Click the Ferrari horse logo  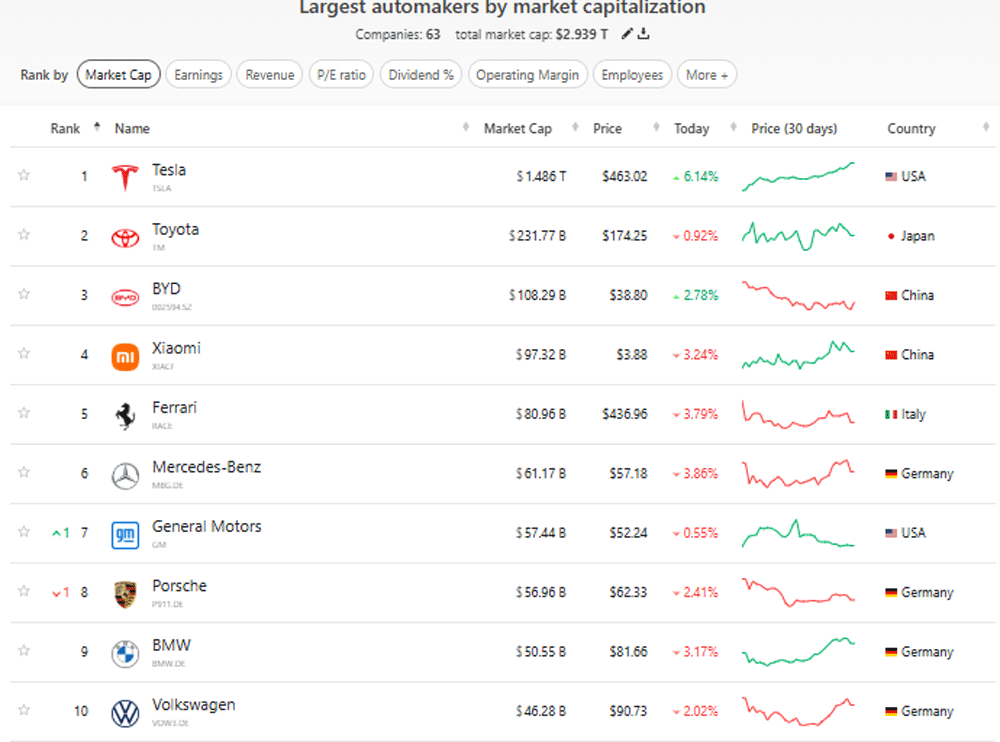coord(125,415)
